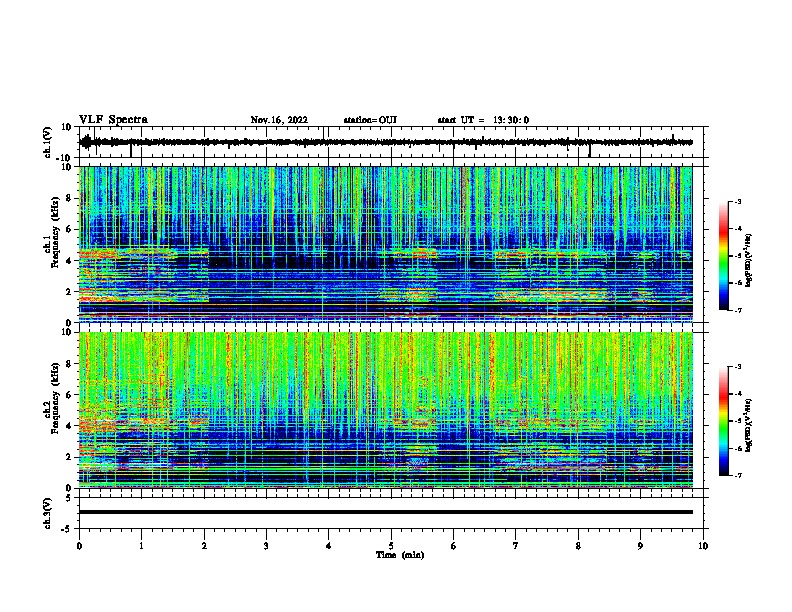This screenshot has width=792, height=612.
Task: Click the log(PSD) label beside ch.2 colorbar
Action: 749,425
